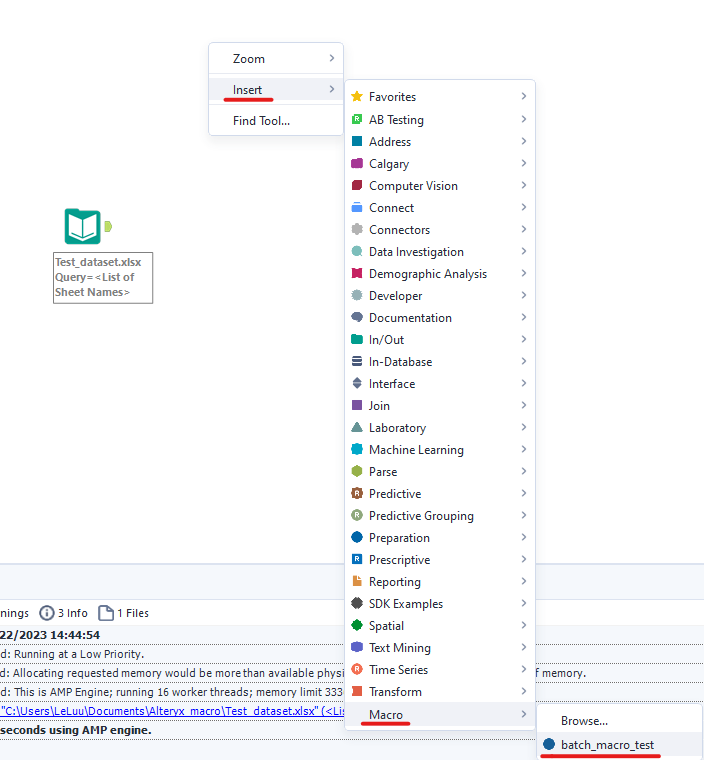
Task: Click the Favorites star icon
Action: point(357,96)
